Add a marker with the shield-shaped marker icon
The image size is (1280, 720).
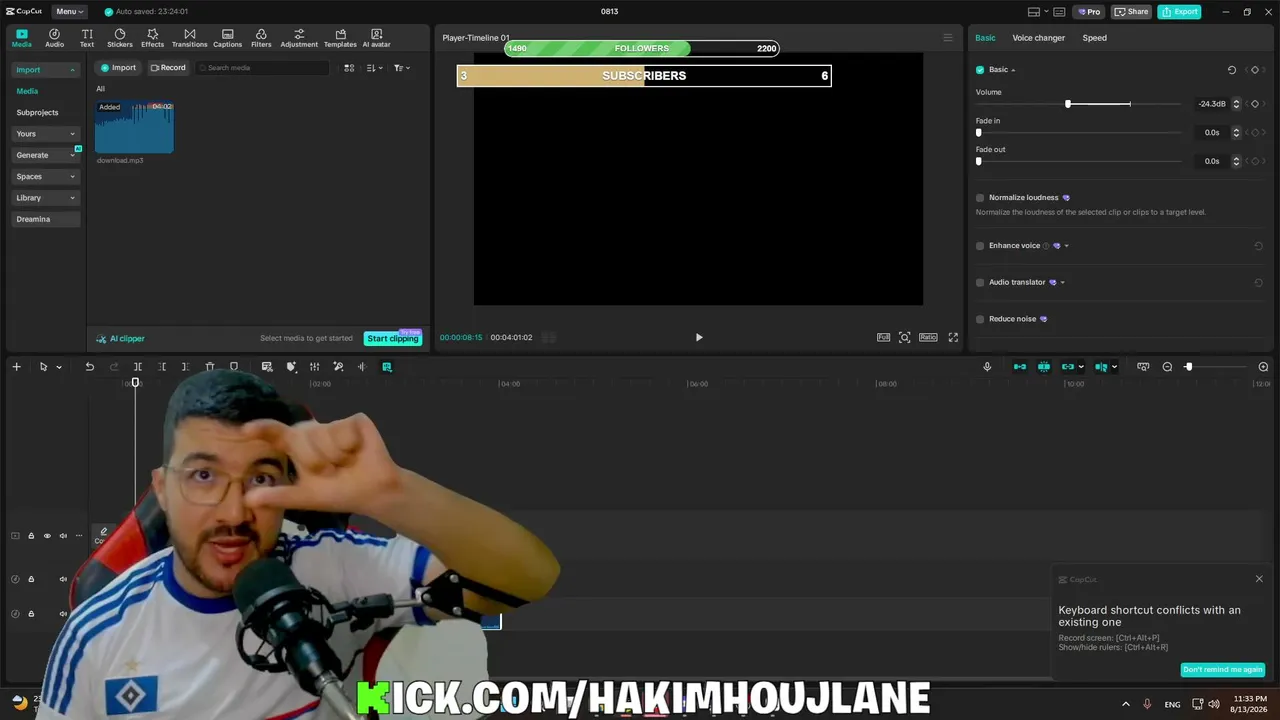click(234, 367)
